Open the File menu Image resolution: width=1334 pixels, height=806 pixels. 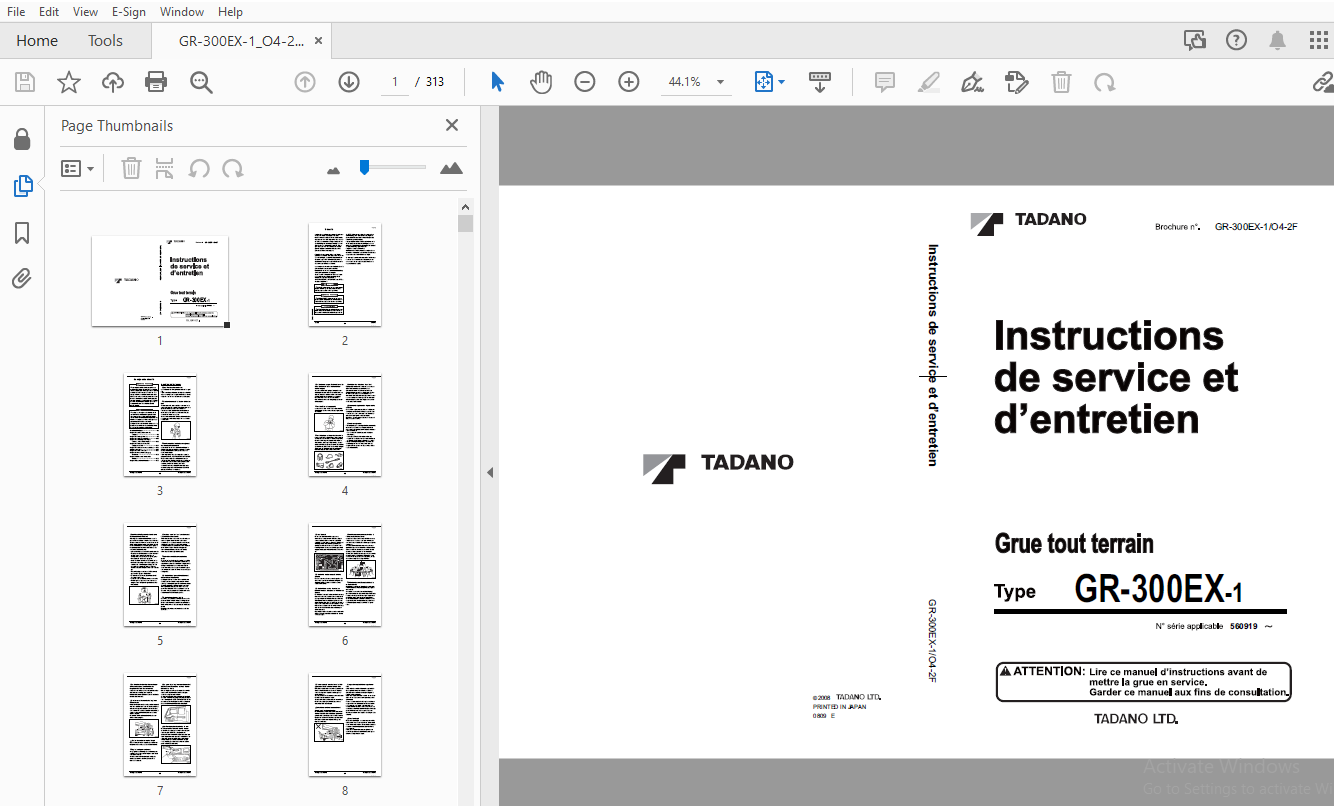pyautogui.click(x=17, y=12)
